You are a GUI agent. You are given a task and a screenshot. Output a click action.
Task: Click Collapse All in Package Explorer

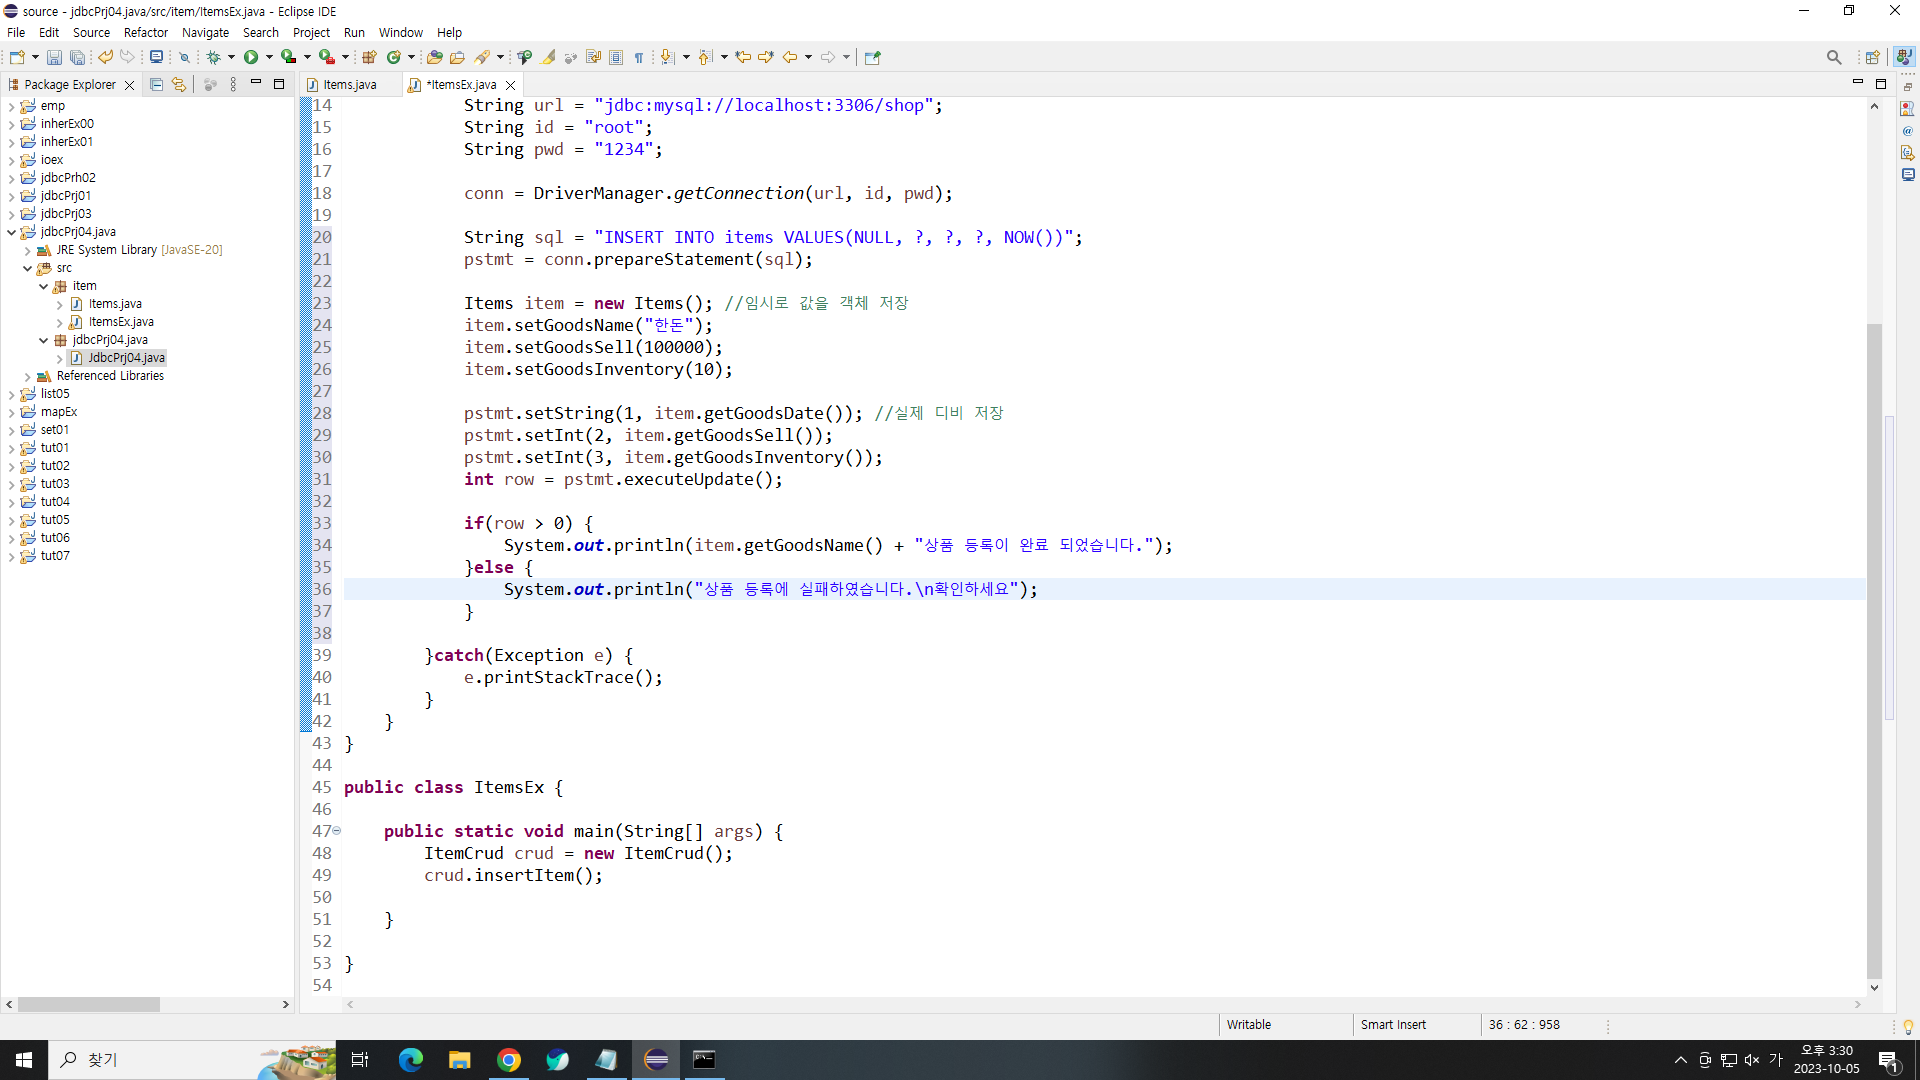pos(156,85)
